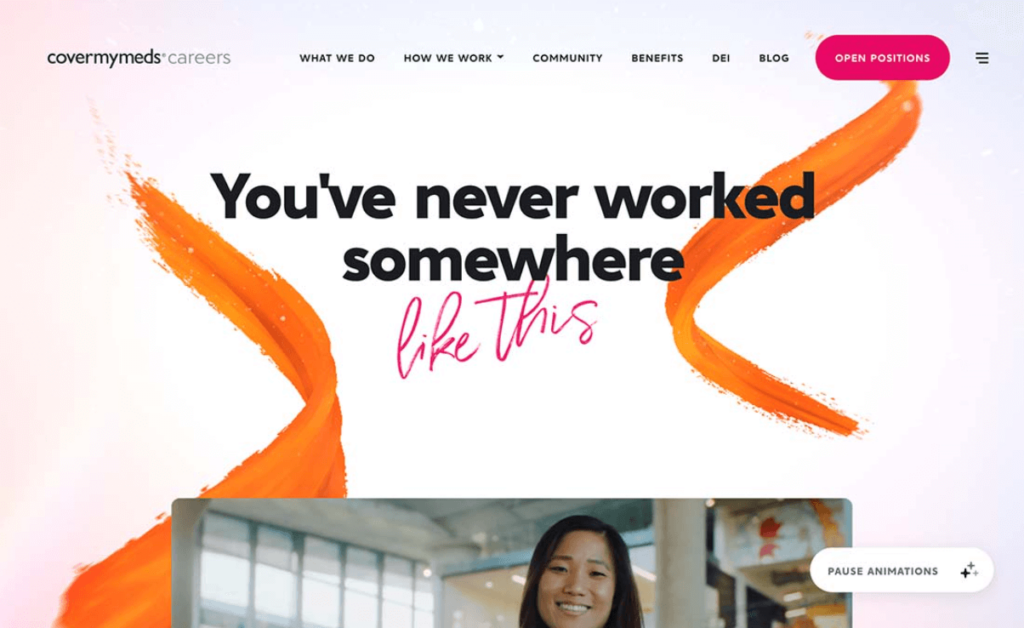The width and height of the screenshot is (1024, 628).
Task: Click the word 'somewhere' in the headline
Action: tap(513, 260)
